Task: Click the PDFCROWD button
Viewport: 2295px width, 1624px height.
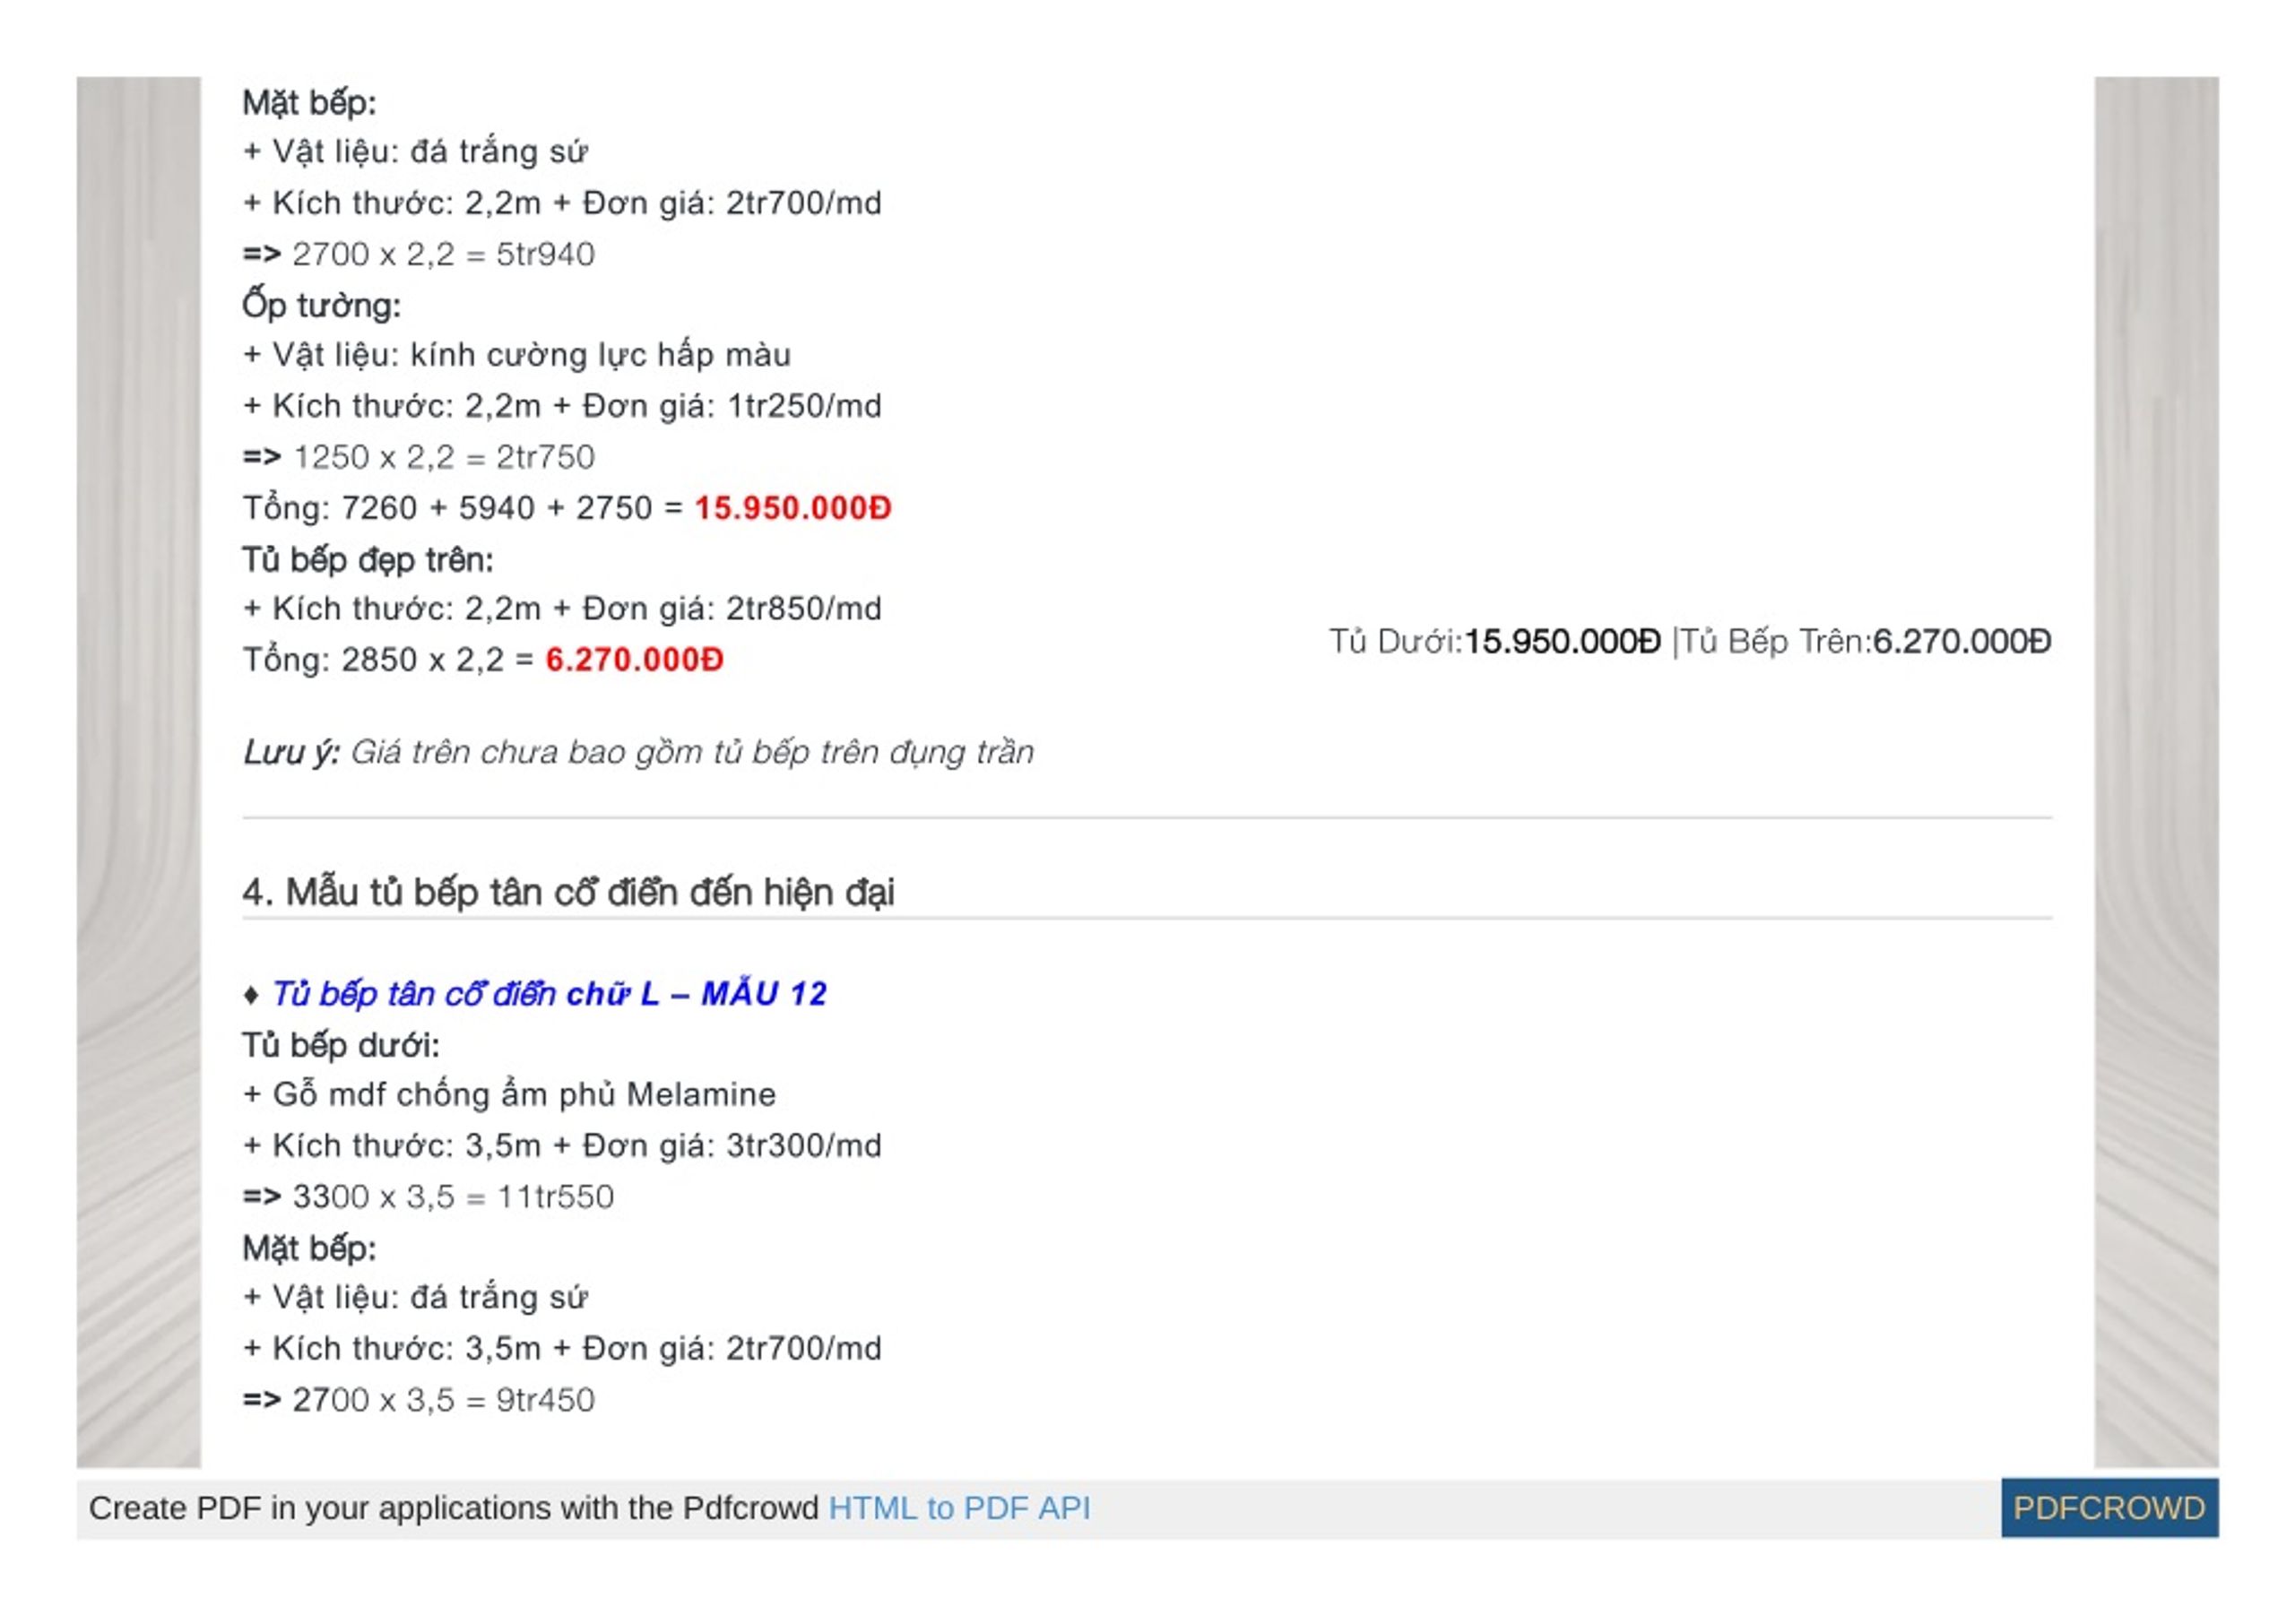Action: (x=2109, y=1508)
